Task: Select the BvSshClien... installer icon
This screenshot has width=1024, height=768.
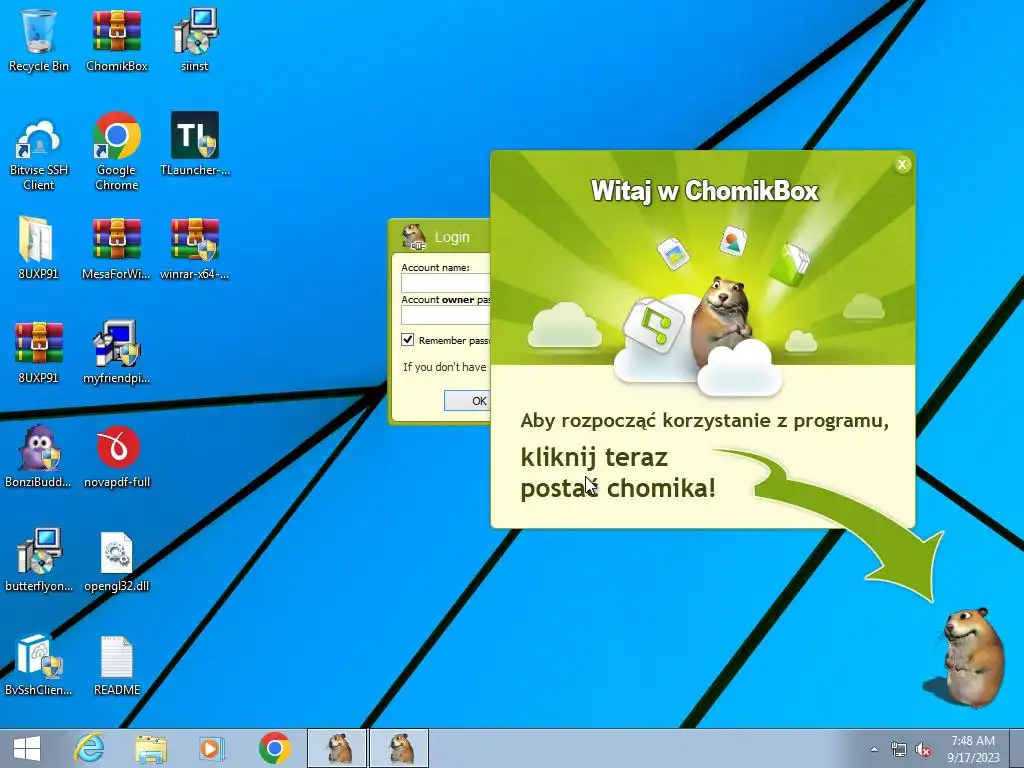Action: 39,664
